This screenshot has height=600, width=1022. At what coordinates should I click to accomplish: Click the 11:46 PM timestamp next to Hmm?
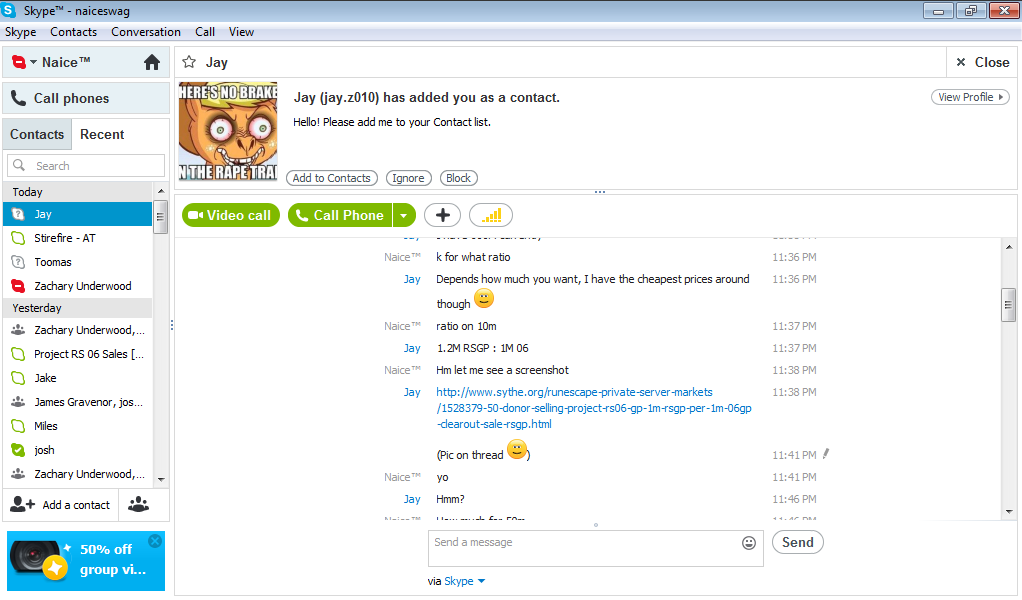[794, 500]
